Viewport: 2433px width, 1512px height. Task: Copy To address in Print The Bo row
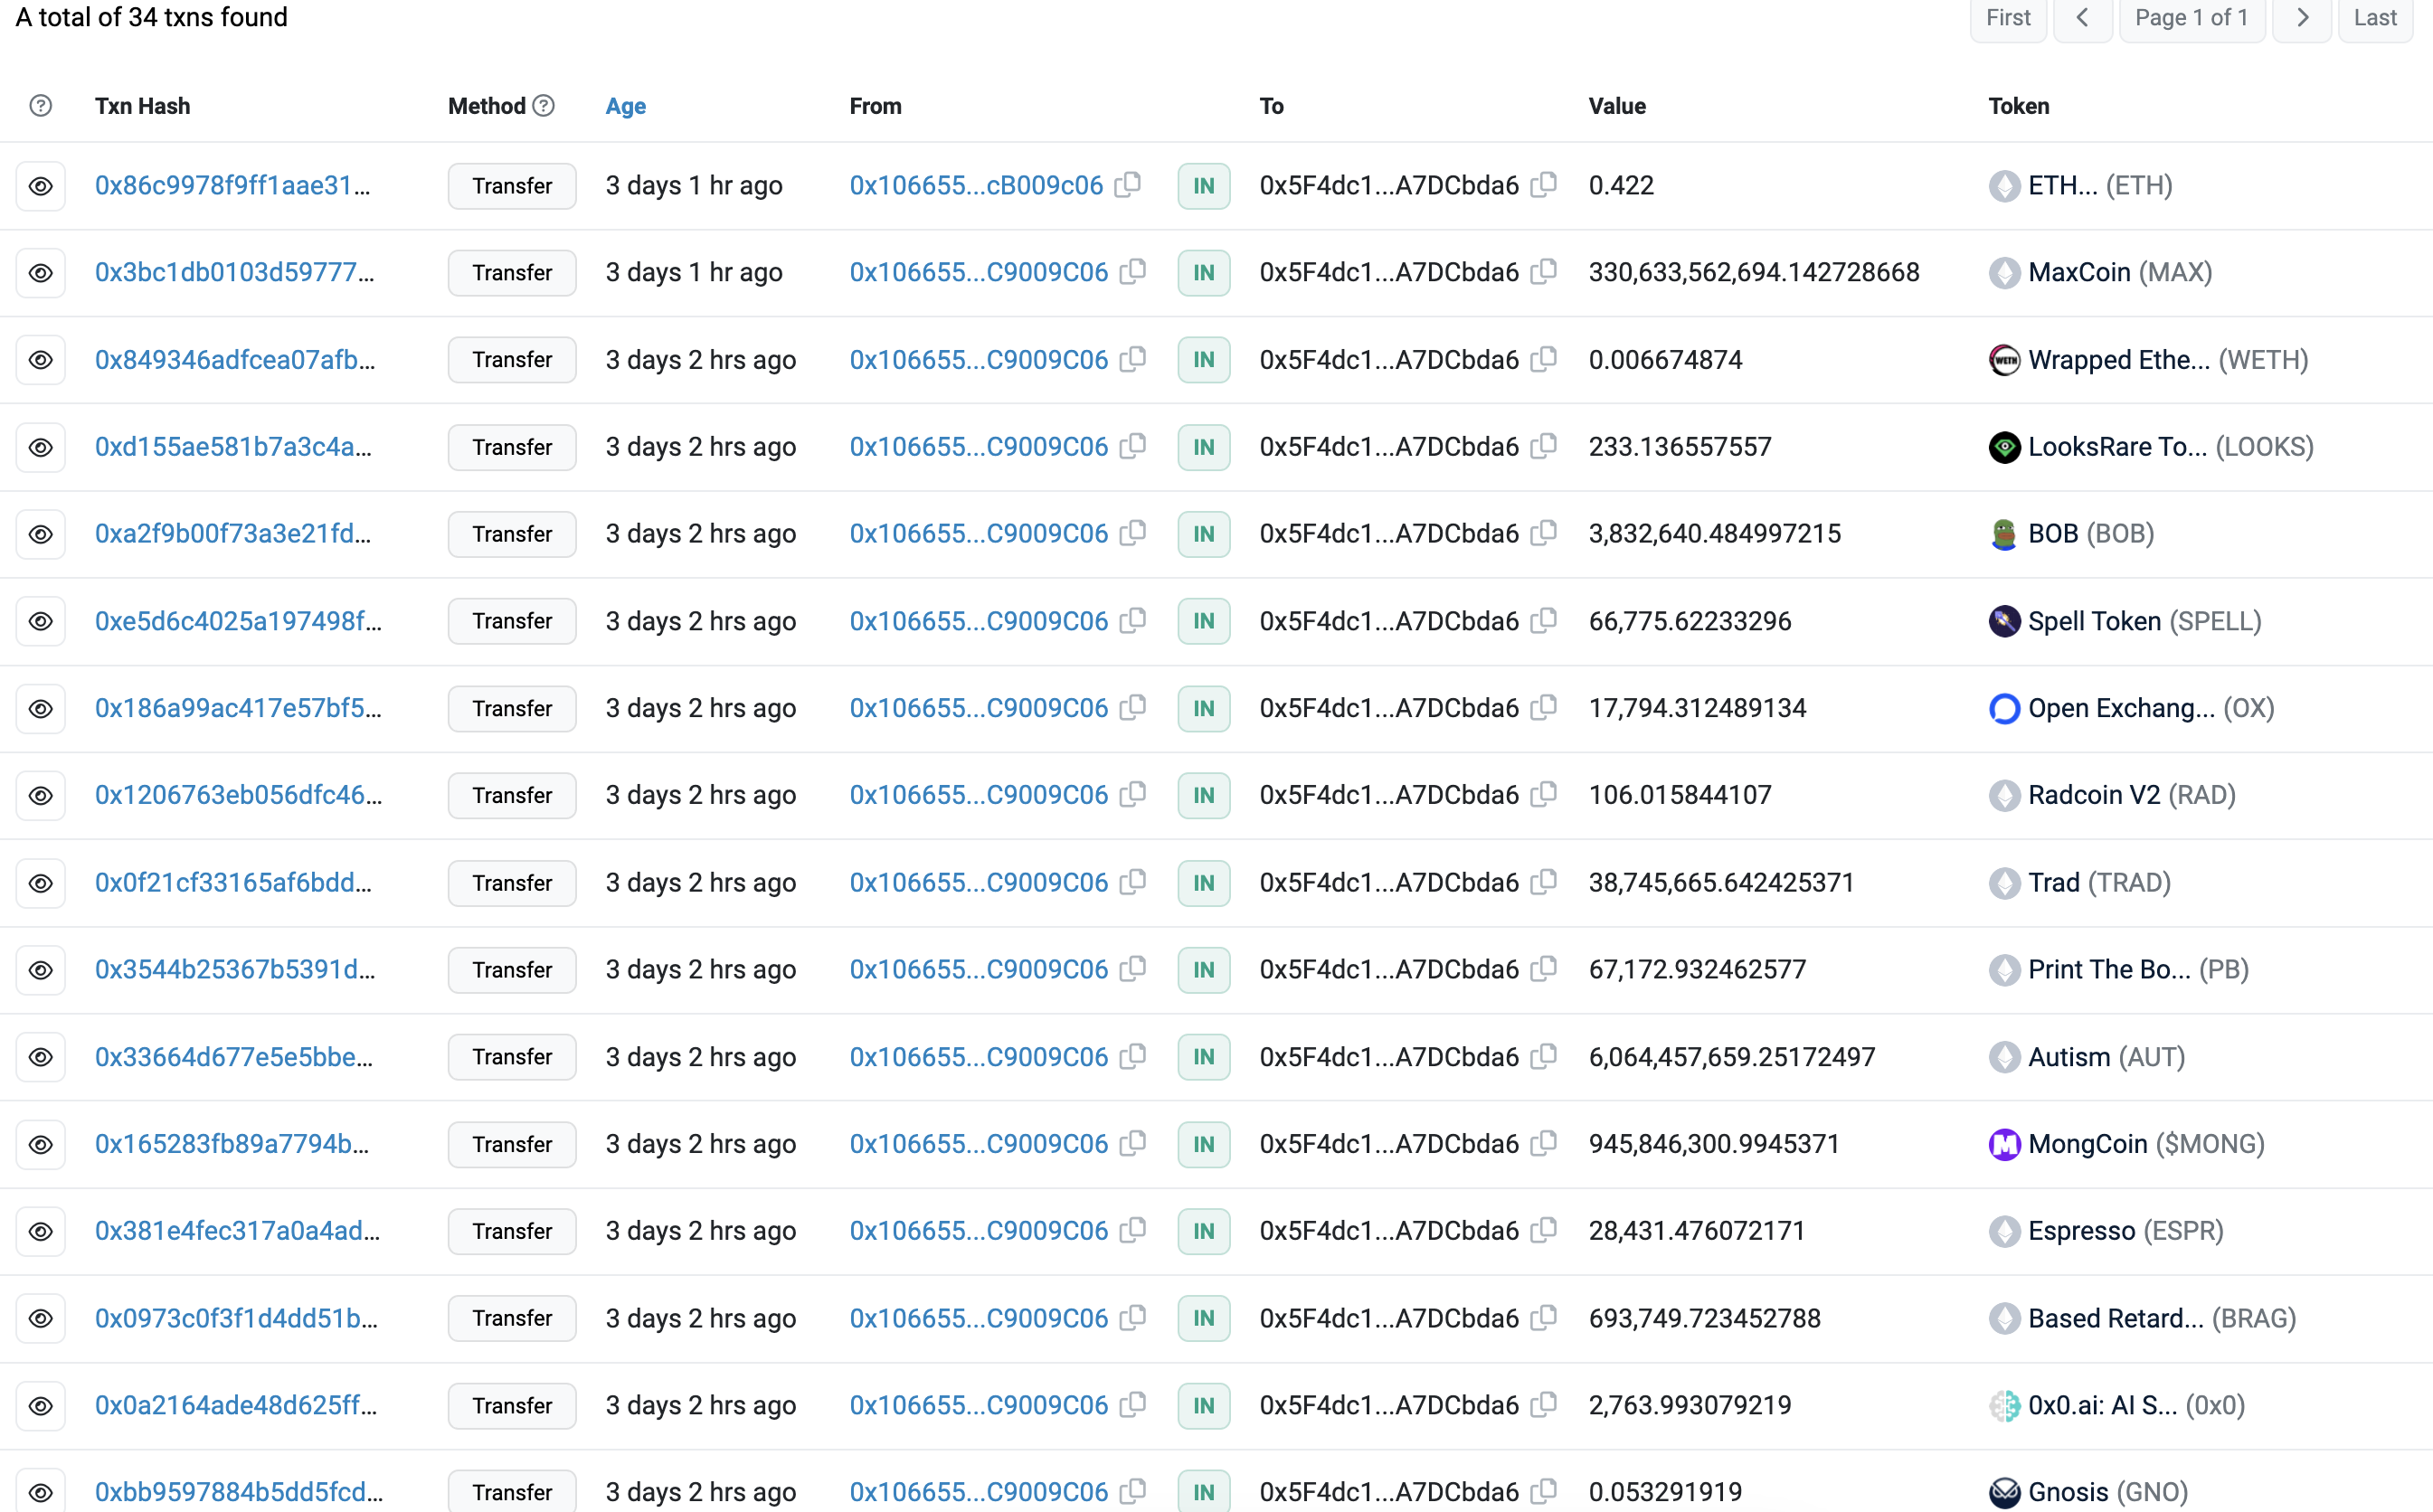[1544, 969]
